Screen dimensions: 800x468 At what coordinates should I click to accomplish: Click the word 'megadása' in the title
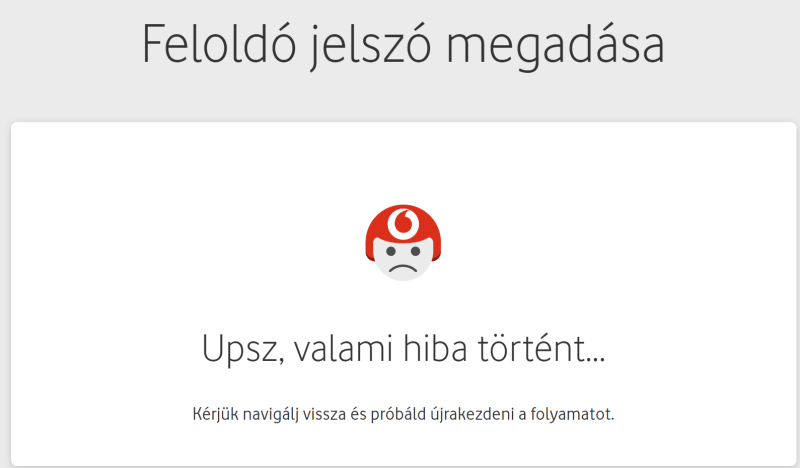coord(556,47)
